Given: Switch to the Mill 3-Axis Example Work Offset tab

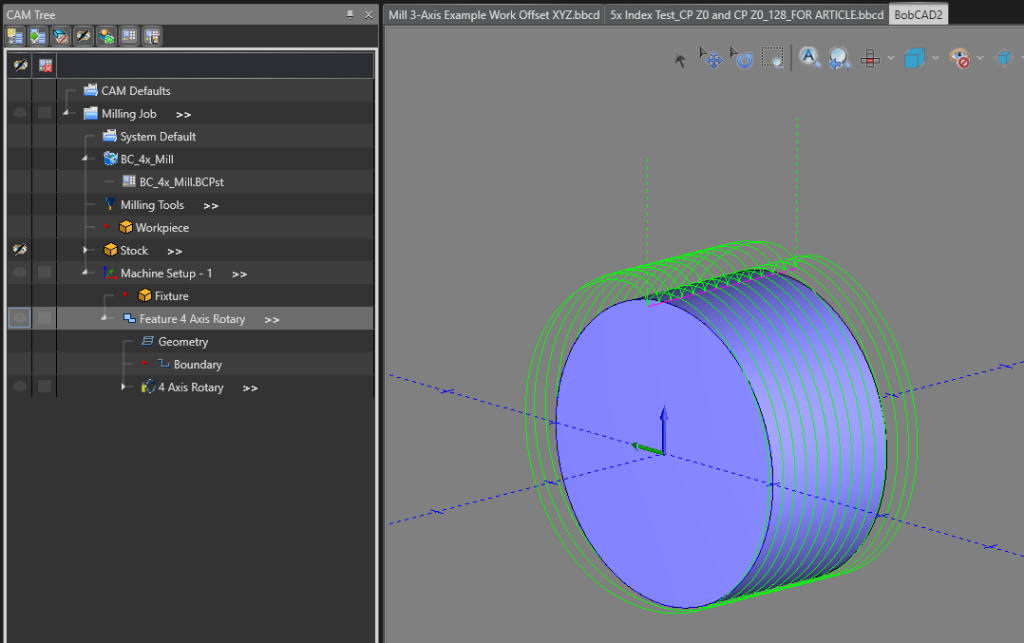Looking at the screenshot, I should tap(493, 14).
